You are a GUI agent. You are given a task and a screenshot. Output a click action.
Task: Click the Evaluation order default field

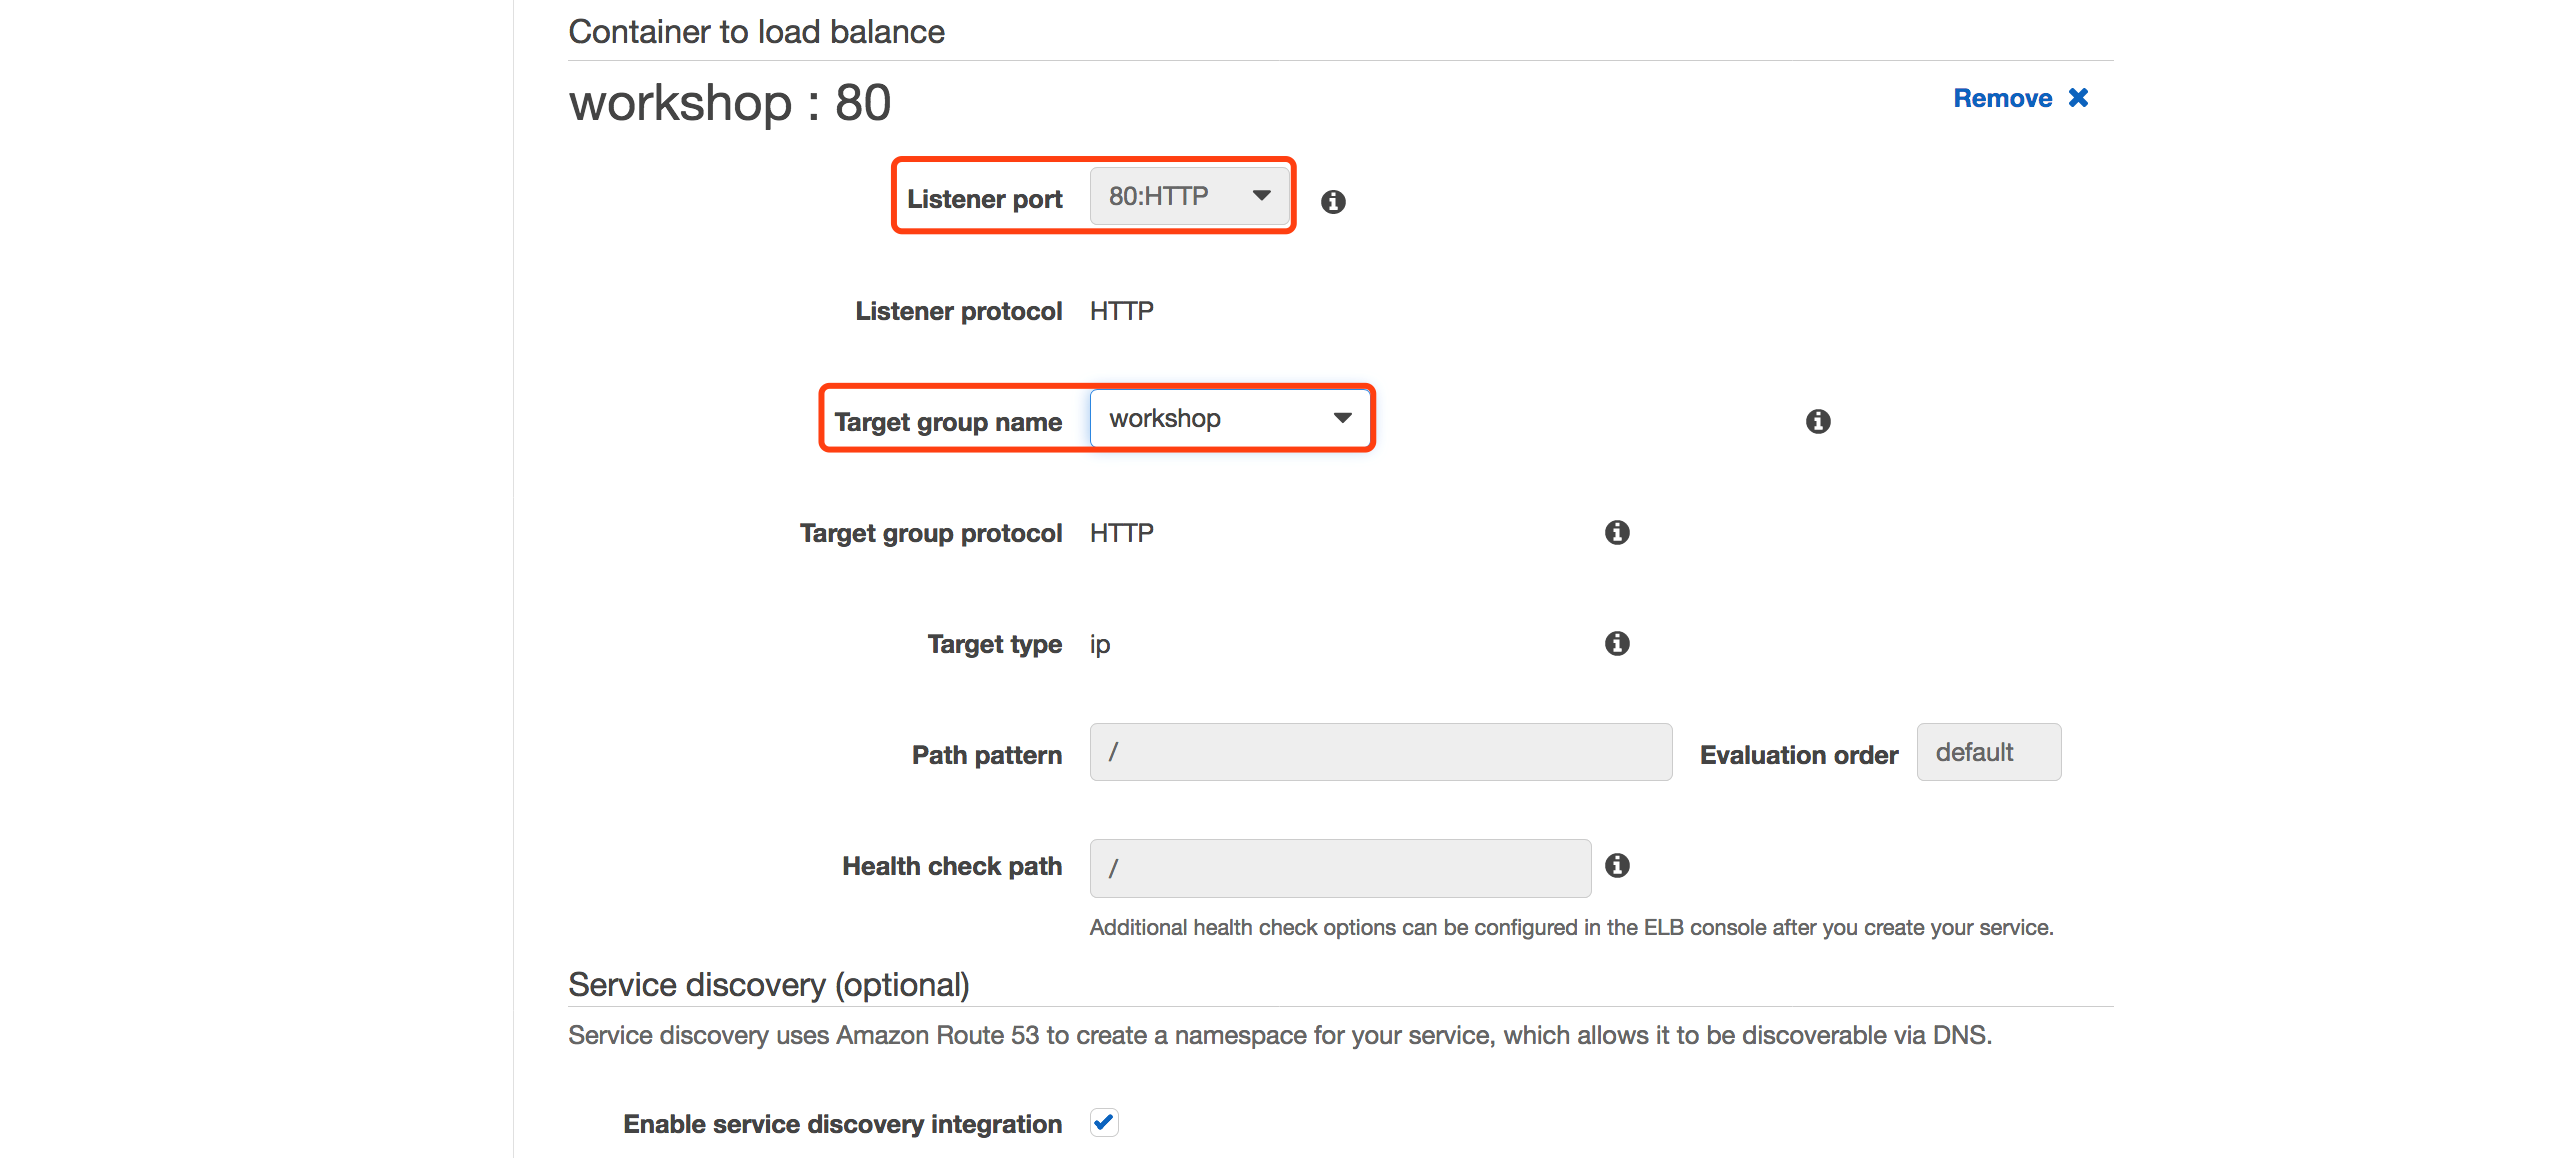click(x=1988, y=752)
